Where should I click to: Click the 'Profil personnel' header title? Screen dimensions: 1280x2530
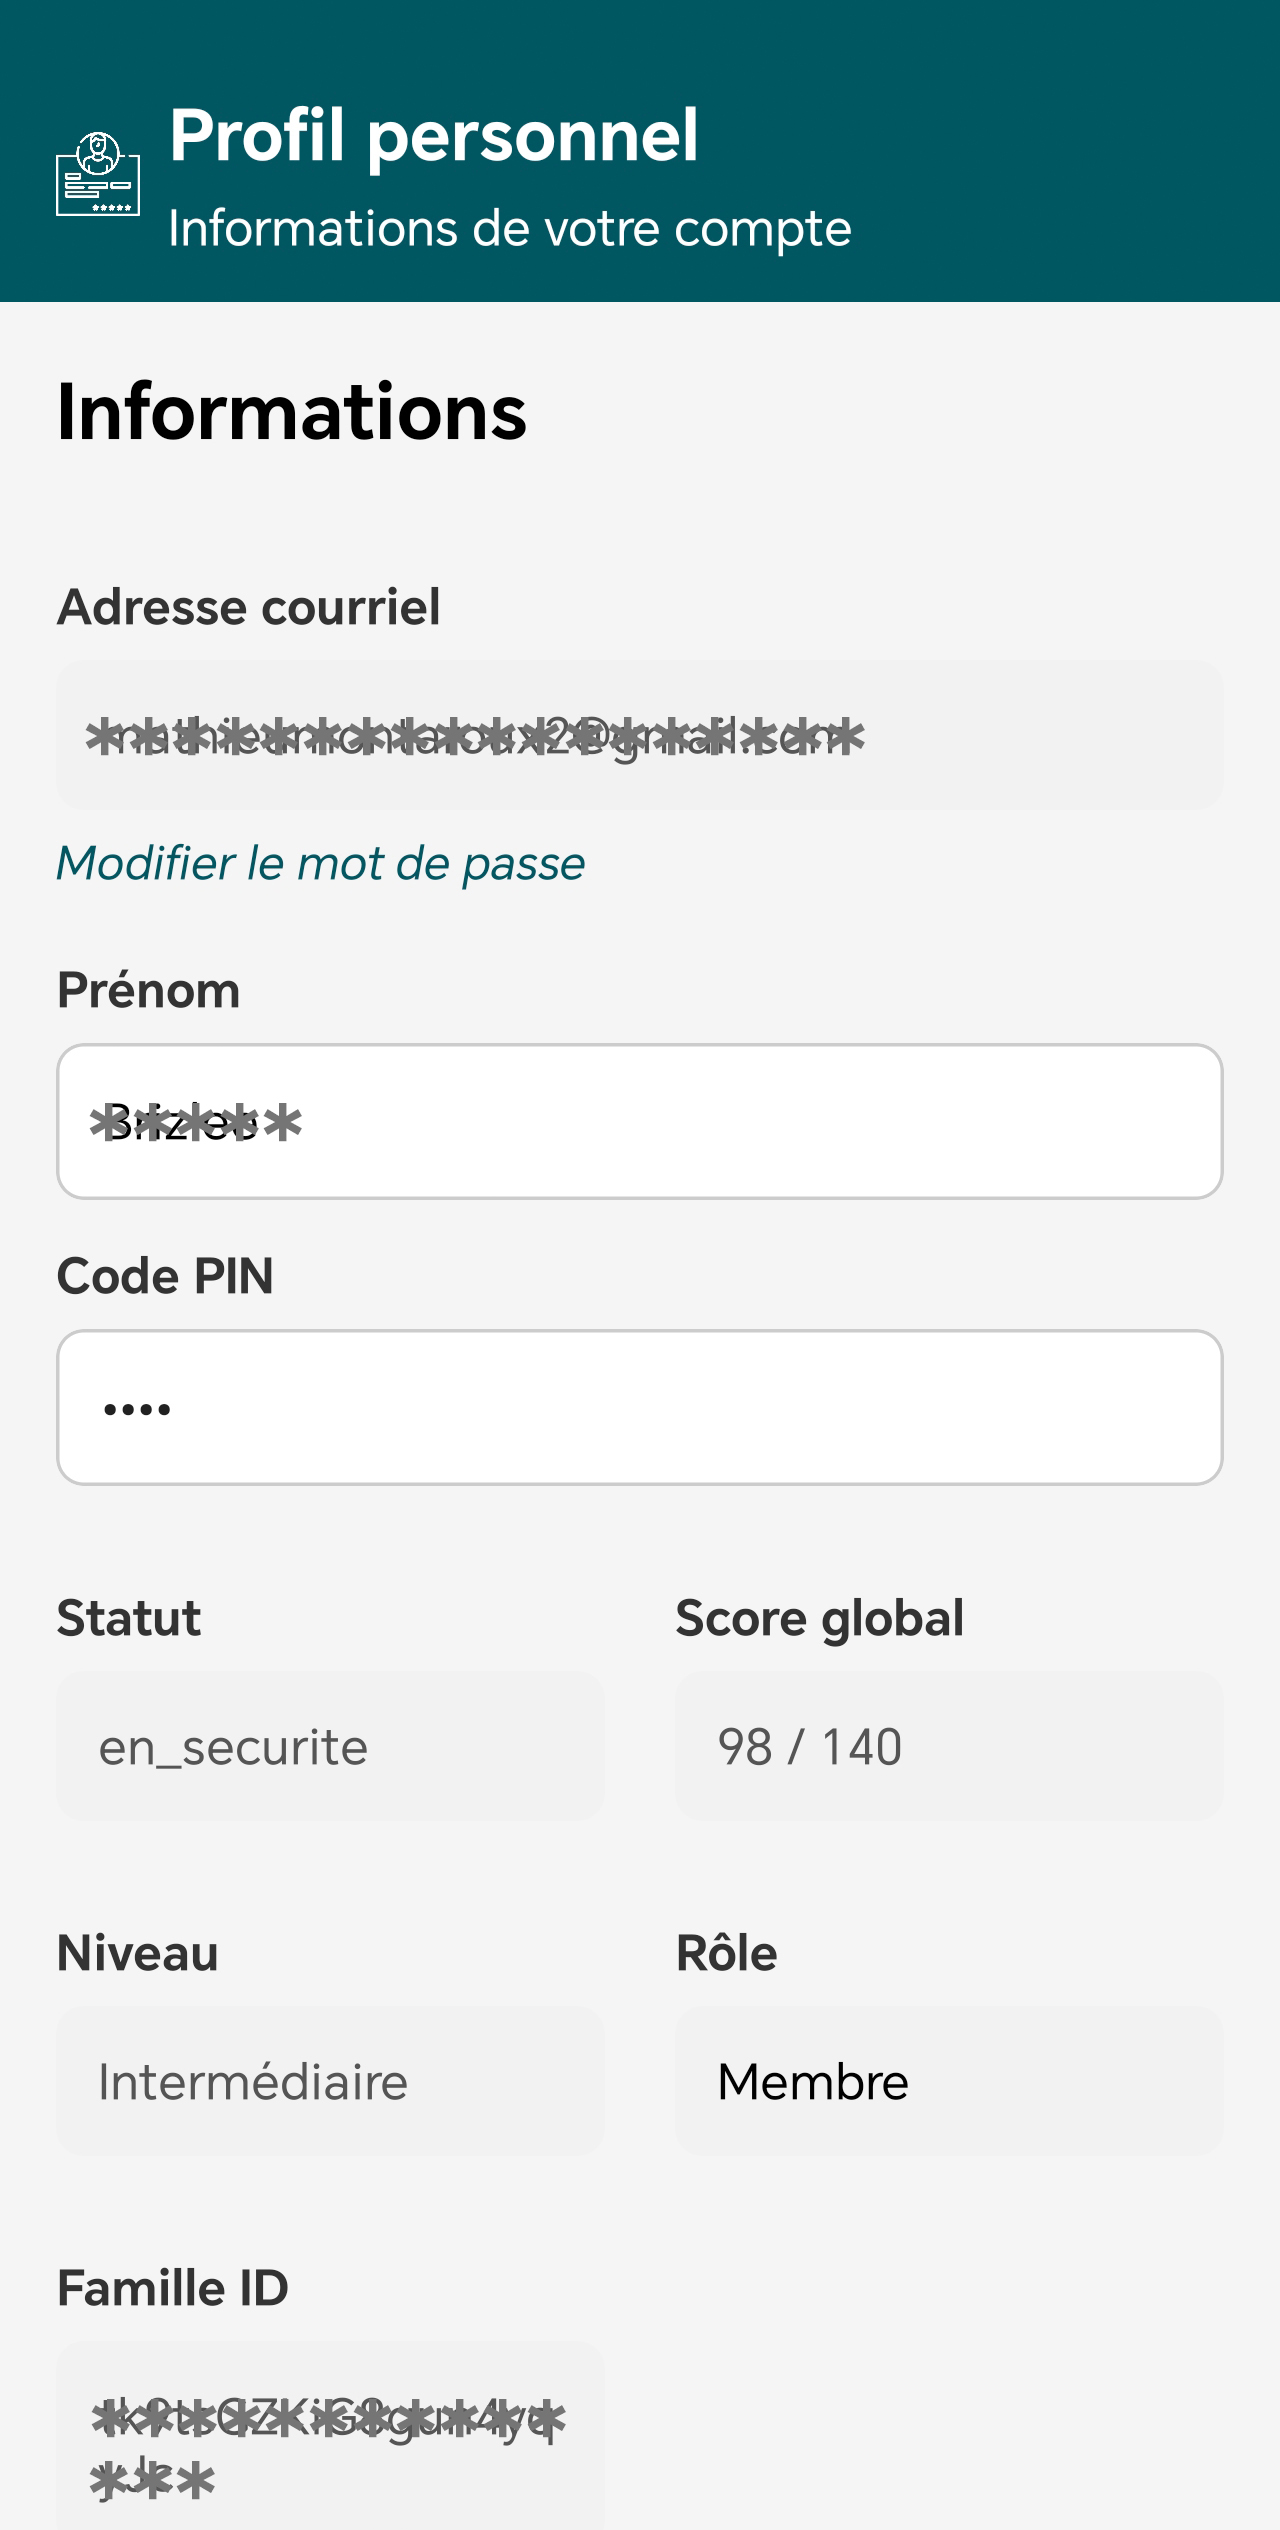pyautogui.click(x=434, y=136)
